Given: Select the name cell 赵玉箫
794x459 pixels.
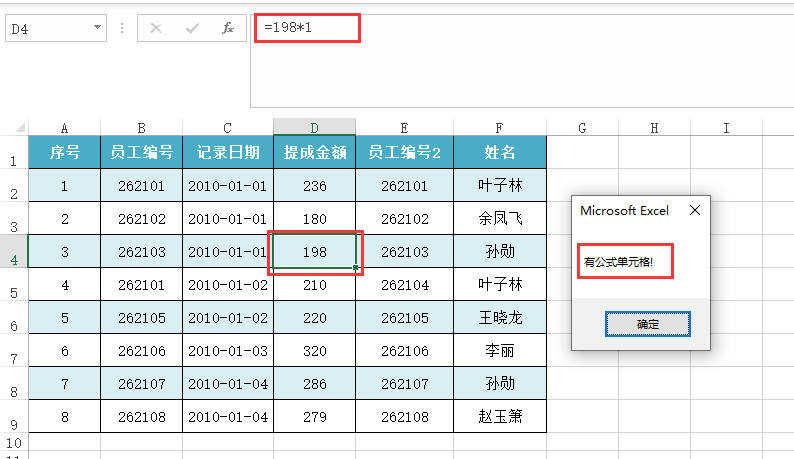Looking at the screenshot, I should click(x=500, y=416).
